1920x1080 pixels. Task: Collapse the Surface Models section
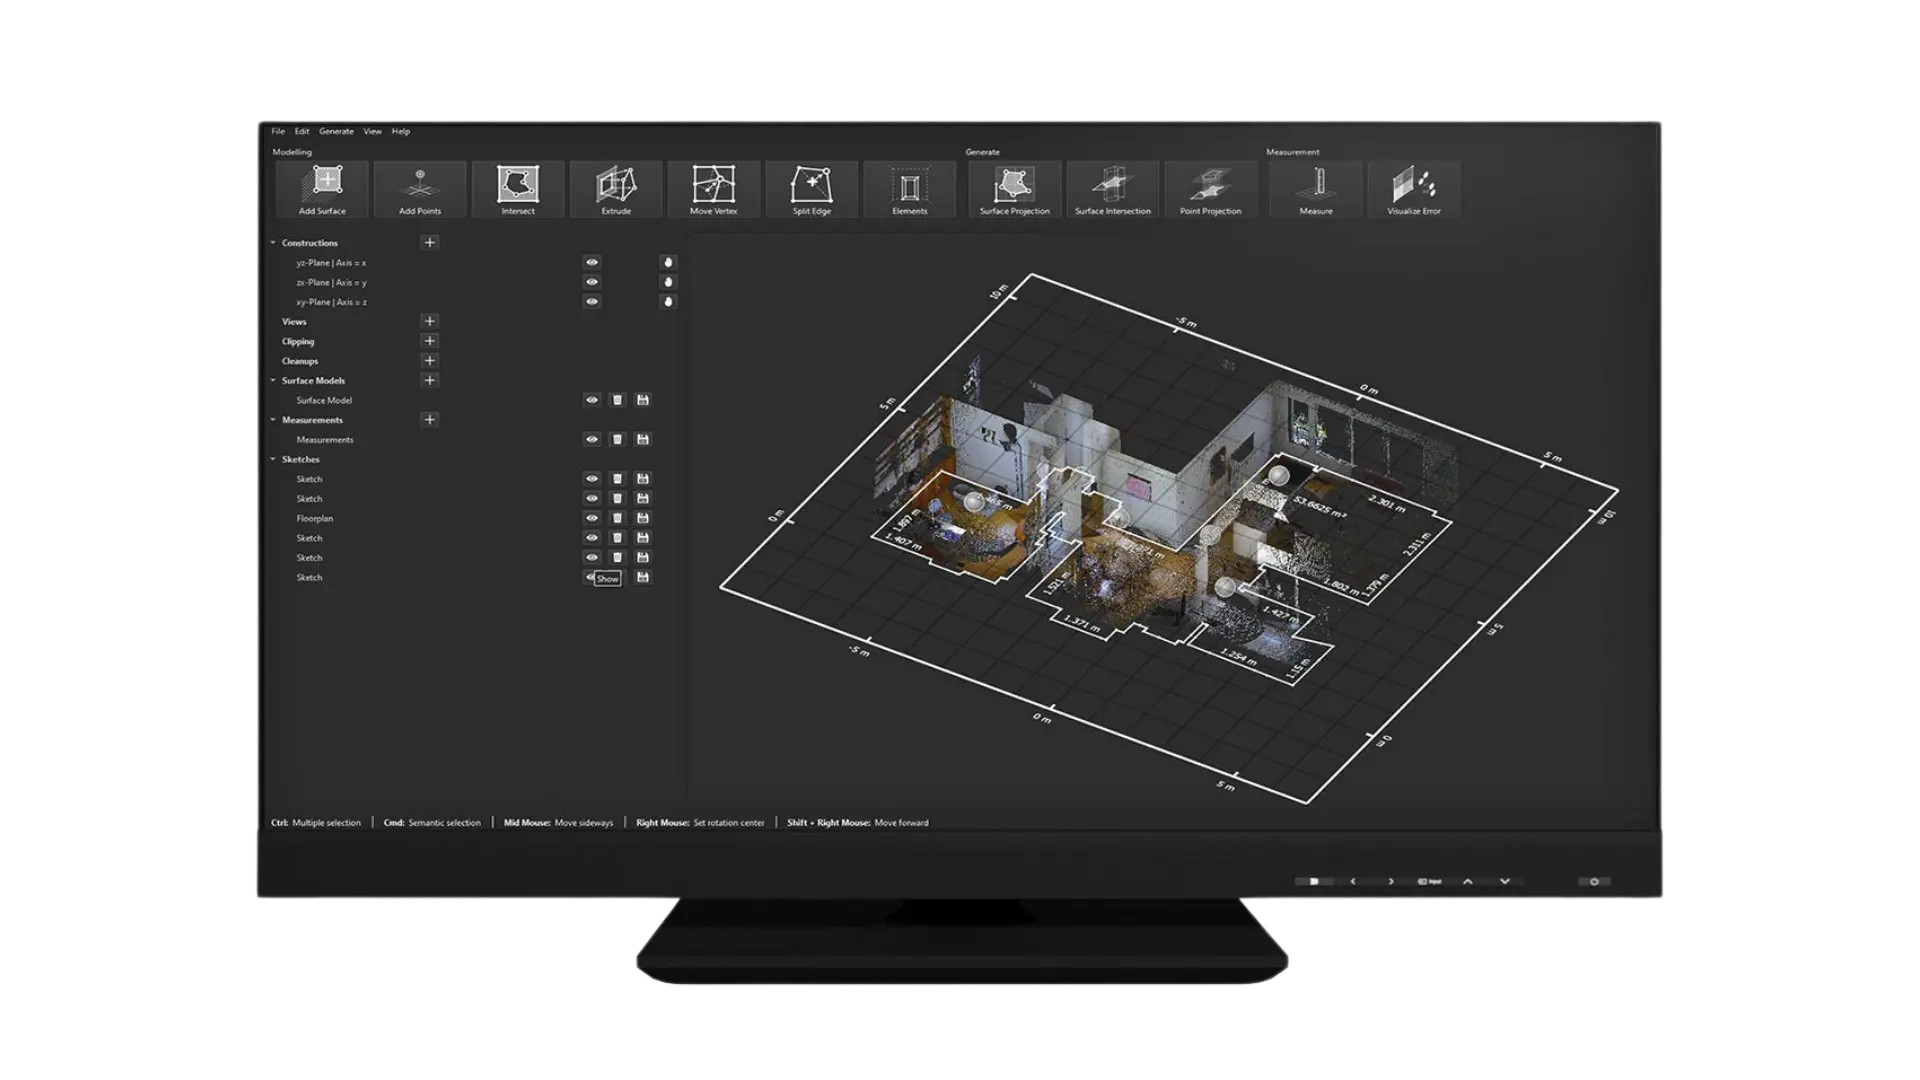tap(273, 380)
